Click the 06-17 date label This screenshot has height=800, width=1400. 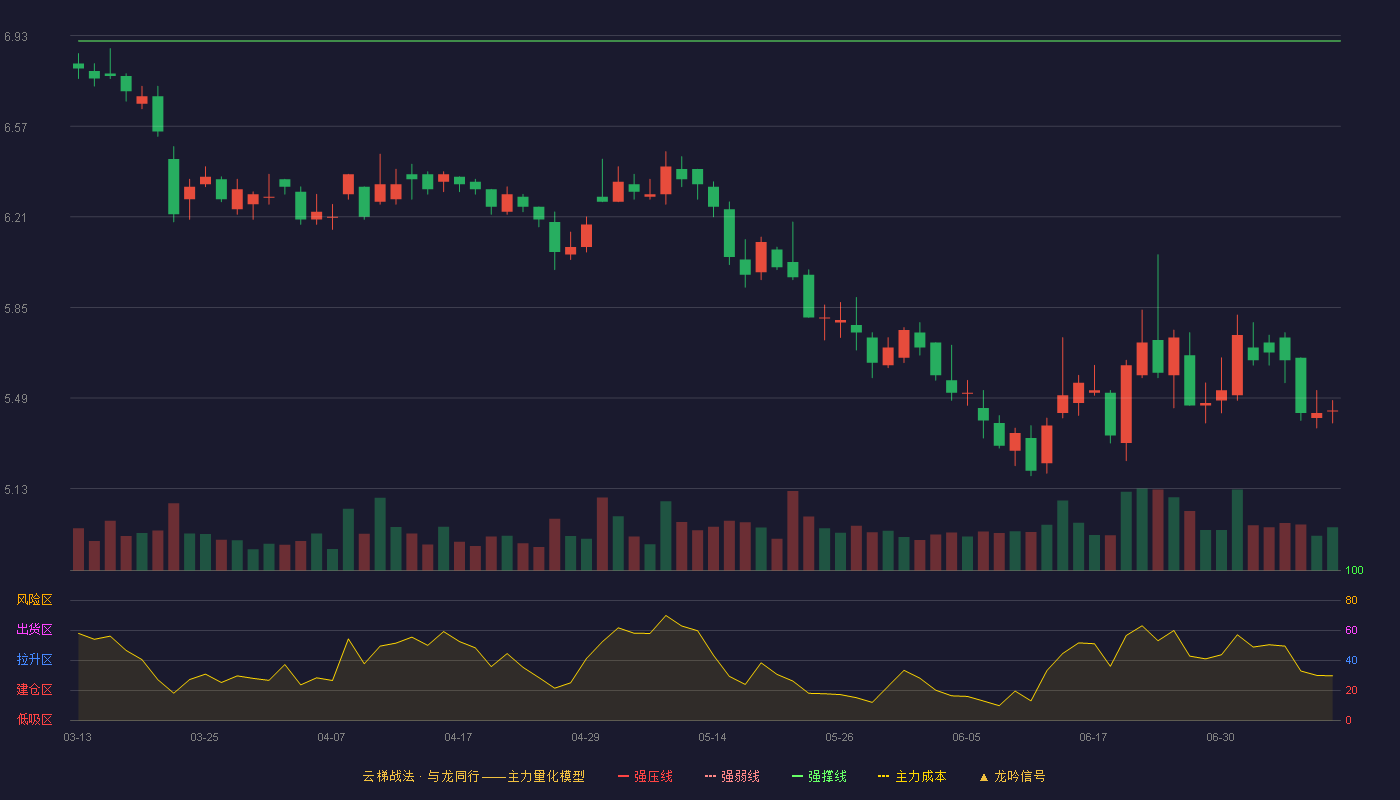1093,737
